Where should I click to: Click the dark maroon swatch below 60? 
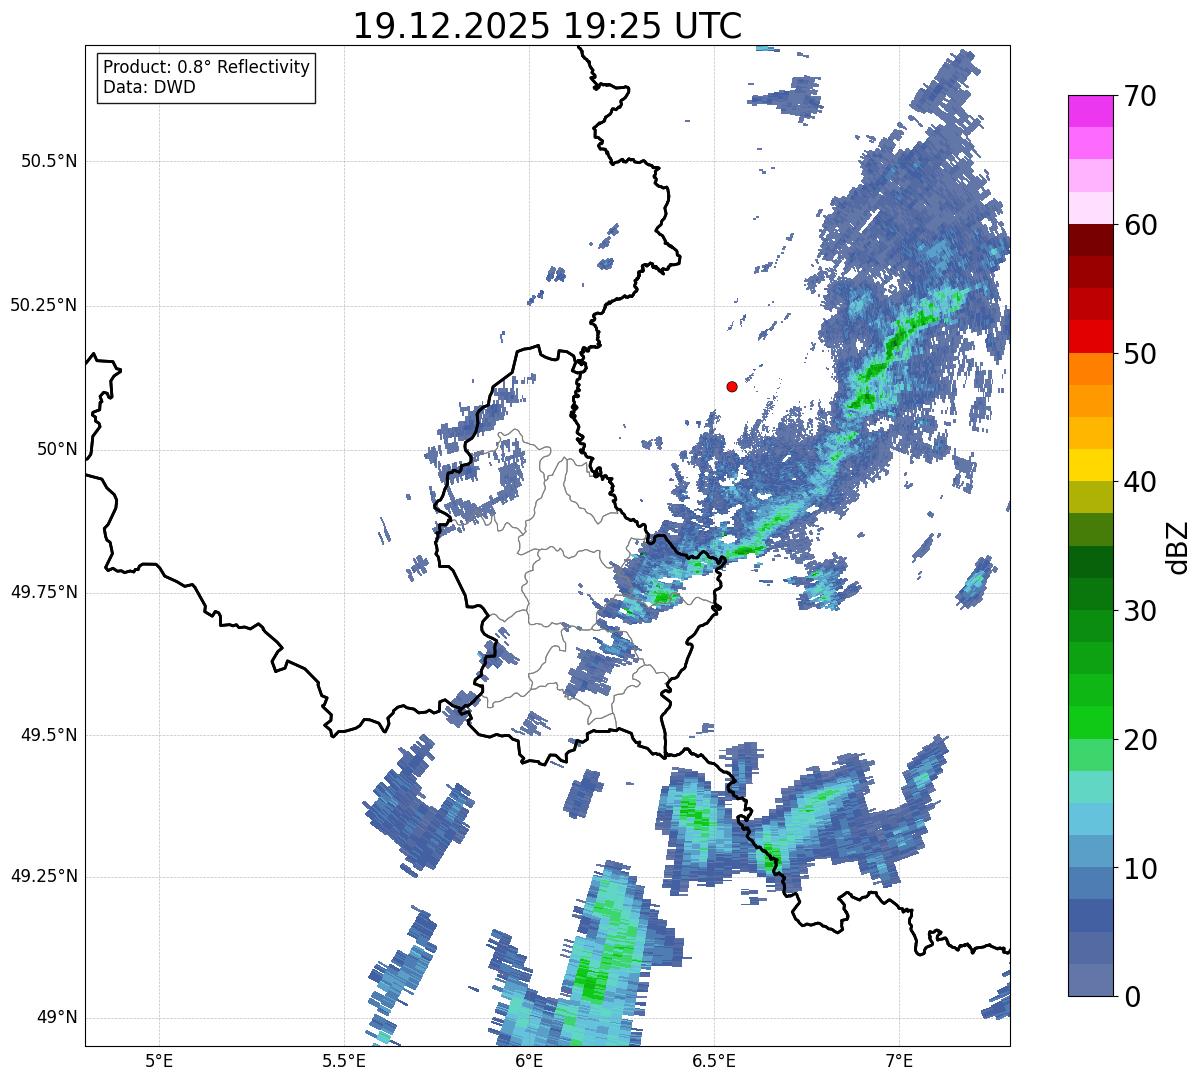tap(1091, 240)
